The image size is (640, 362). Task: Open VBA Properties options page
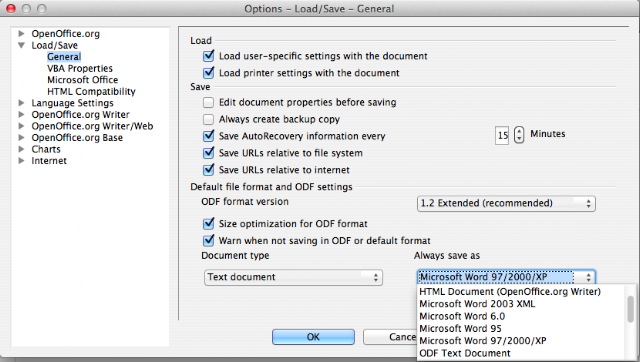tap(80, 68)
